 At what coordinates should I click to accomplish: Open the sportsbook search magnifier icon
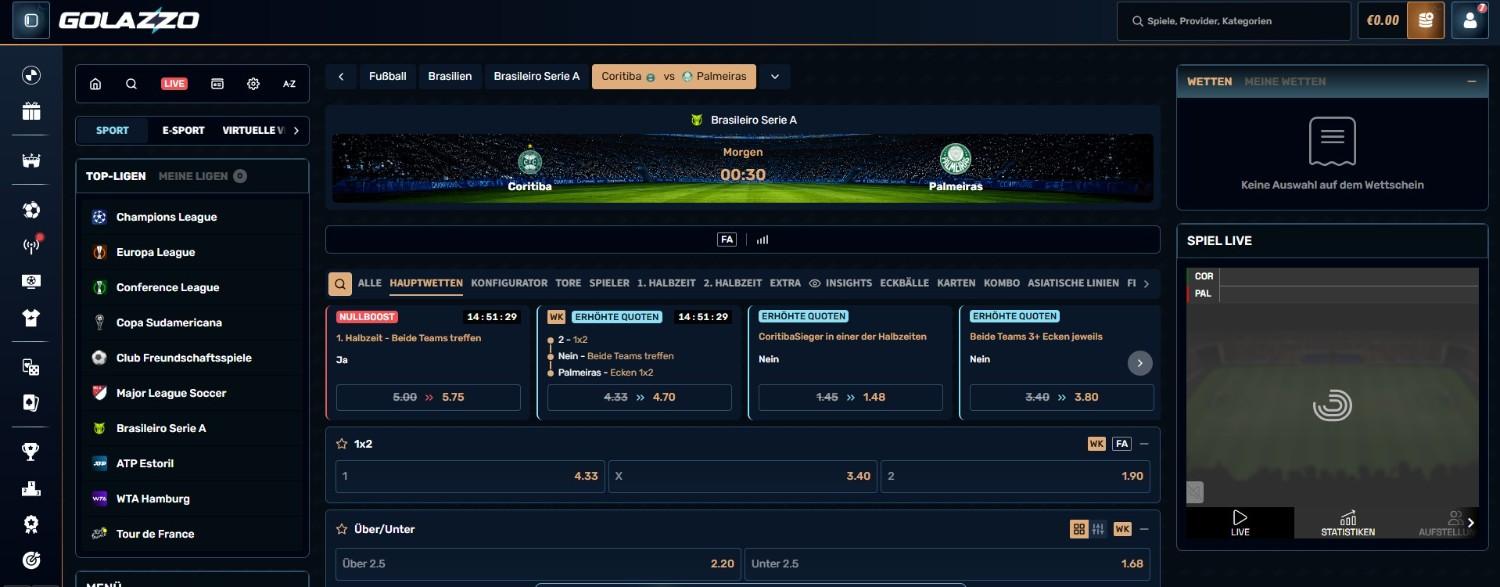pos(131,84)
